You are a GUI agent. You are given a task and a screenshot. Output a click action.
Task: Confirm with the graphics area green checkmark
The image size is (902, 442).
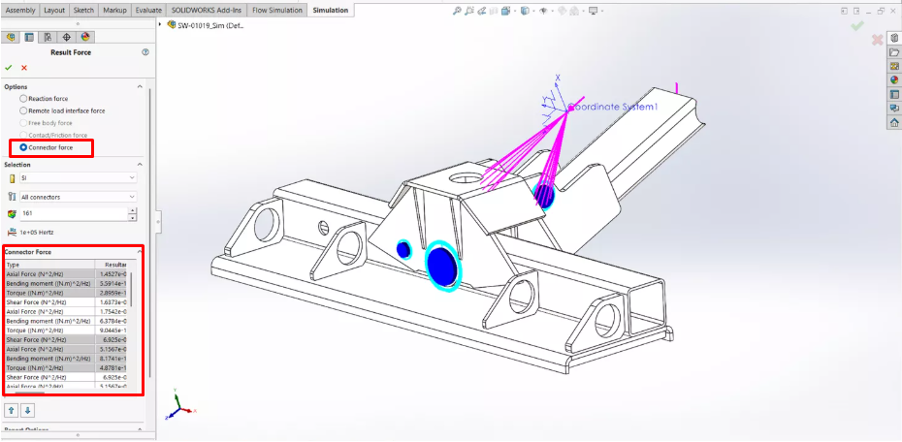(858, 25)
